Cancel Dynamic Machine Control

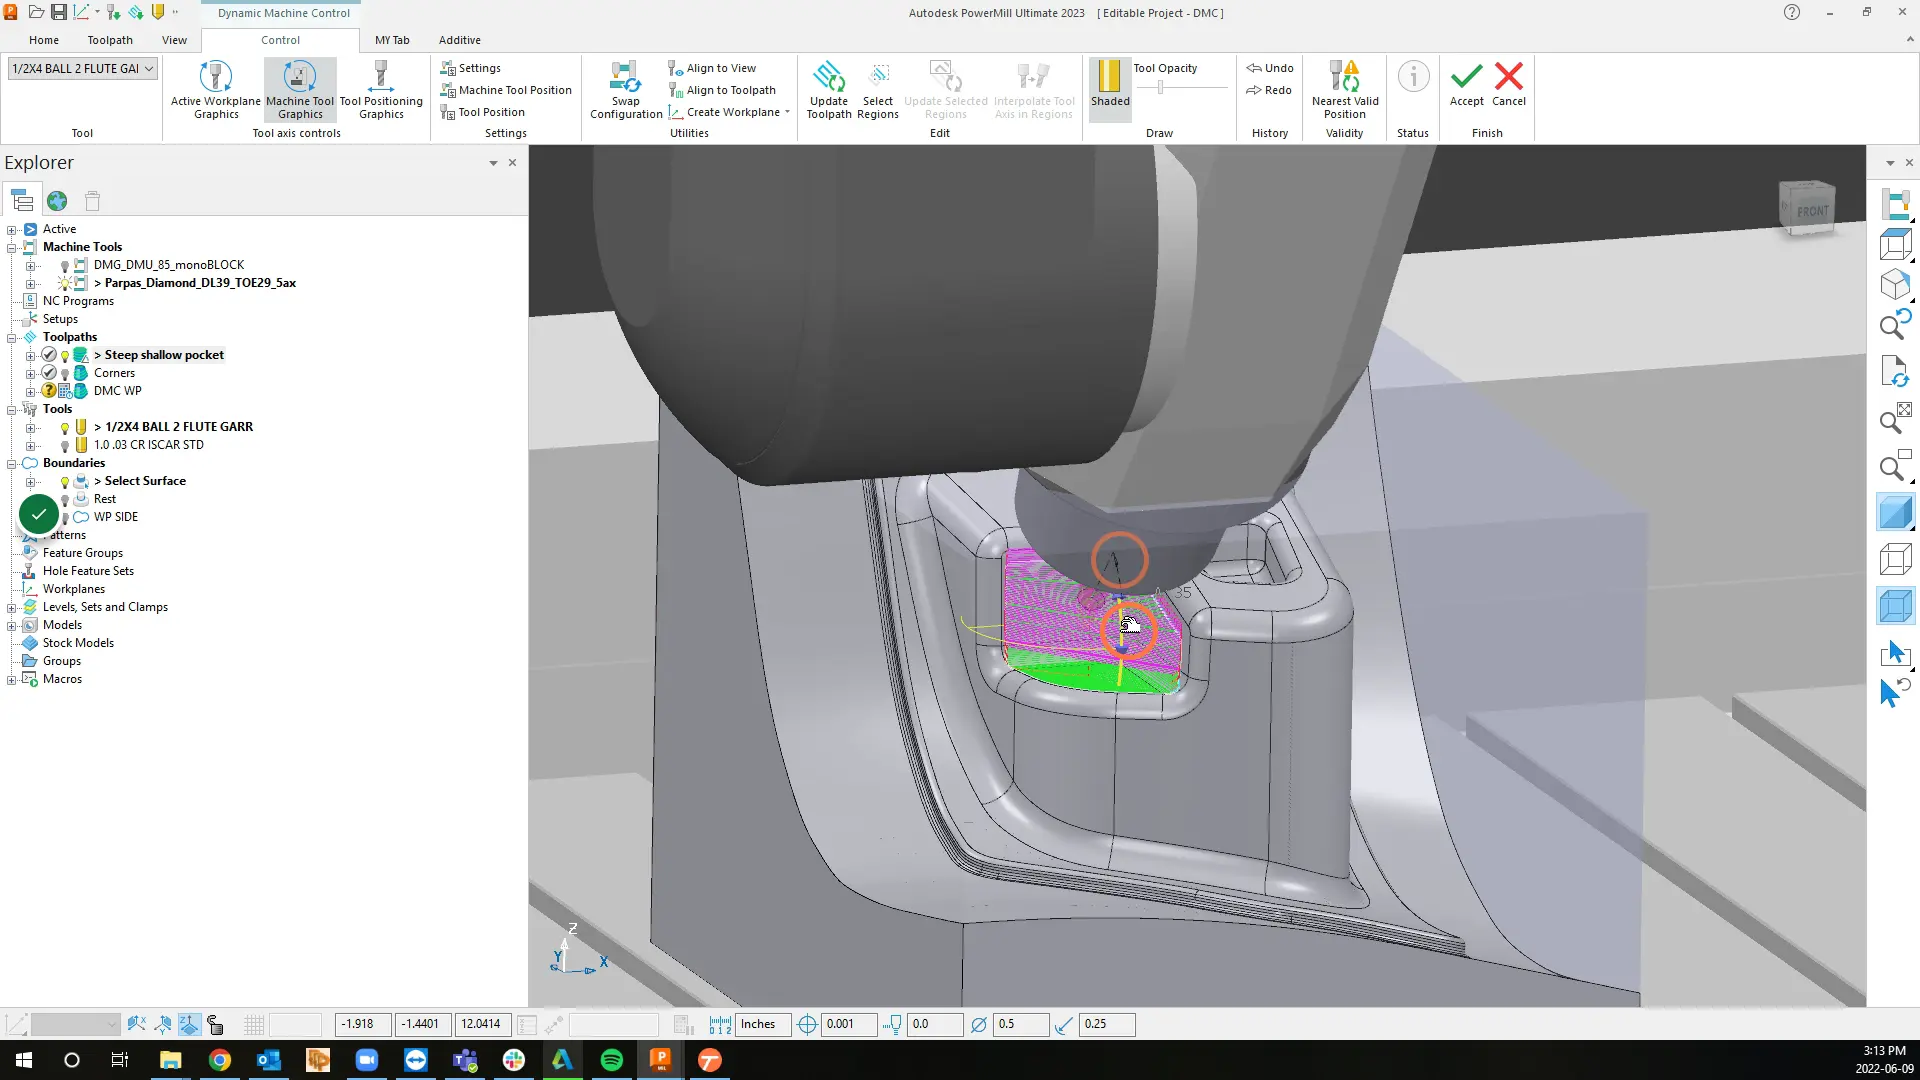tap(1509, 84)
